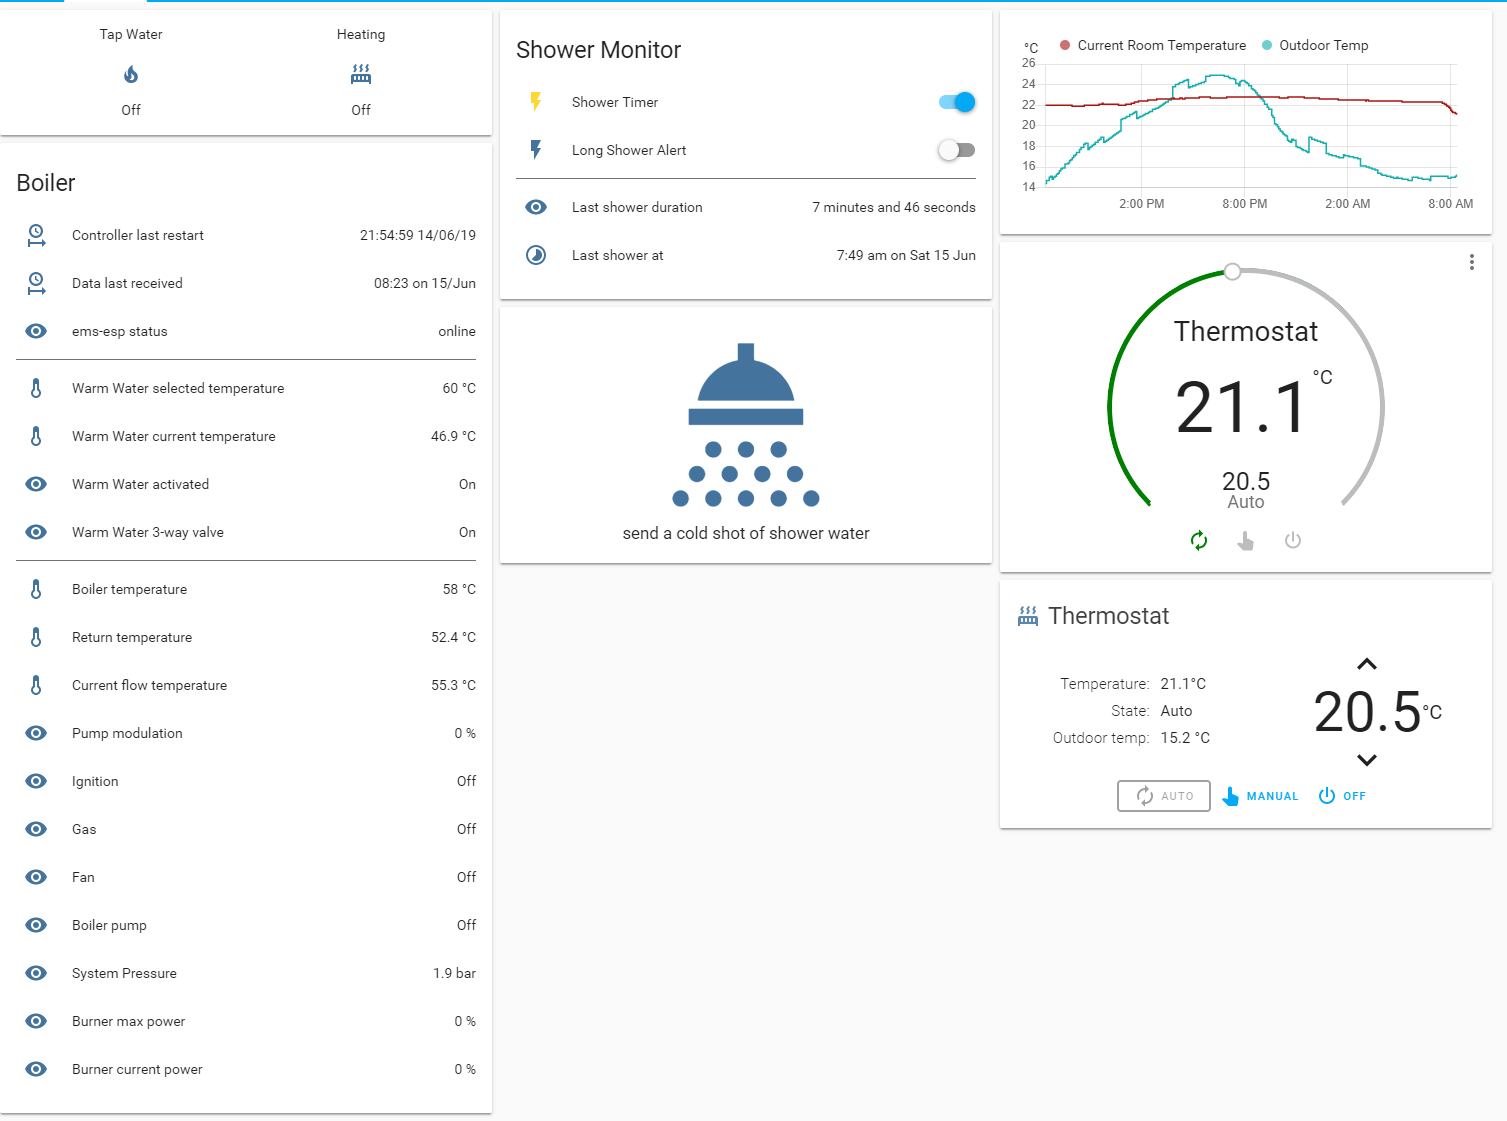Image resolution: width=1507 pixels, height=1121 pixels.
Task: Click the Heating radiator icon
Action: pyautogui.click(x=361, y=74)
